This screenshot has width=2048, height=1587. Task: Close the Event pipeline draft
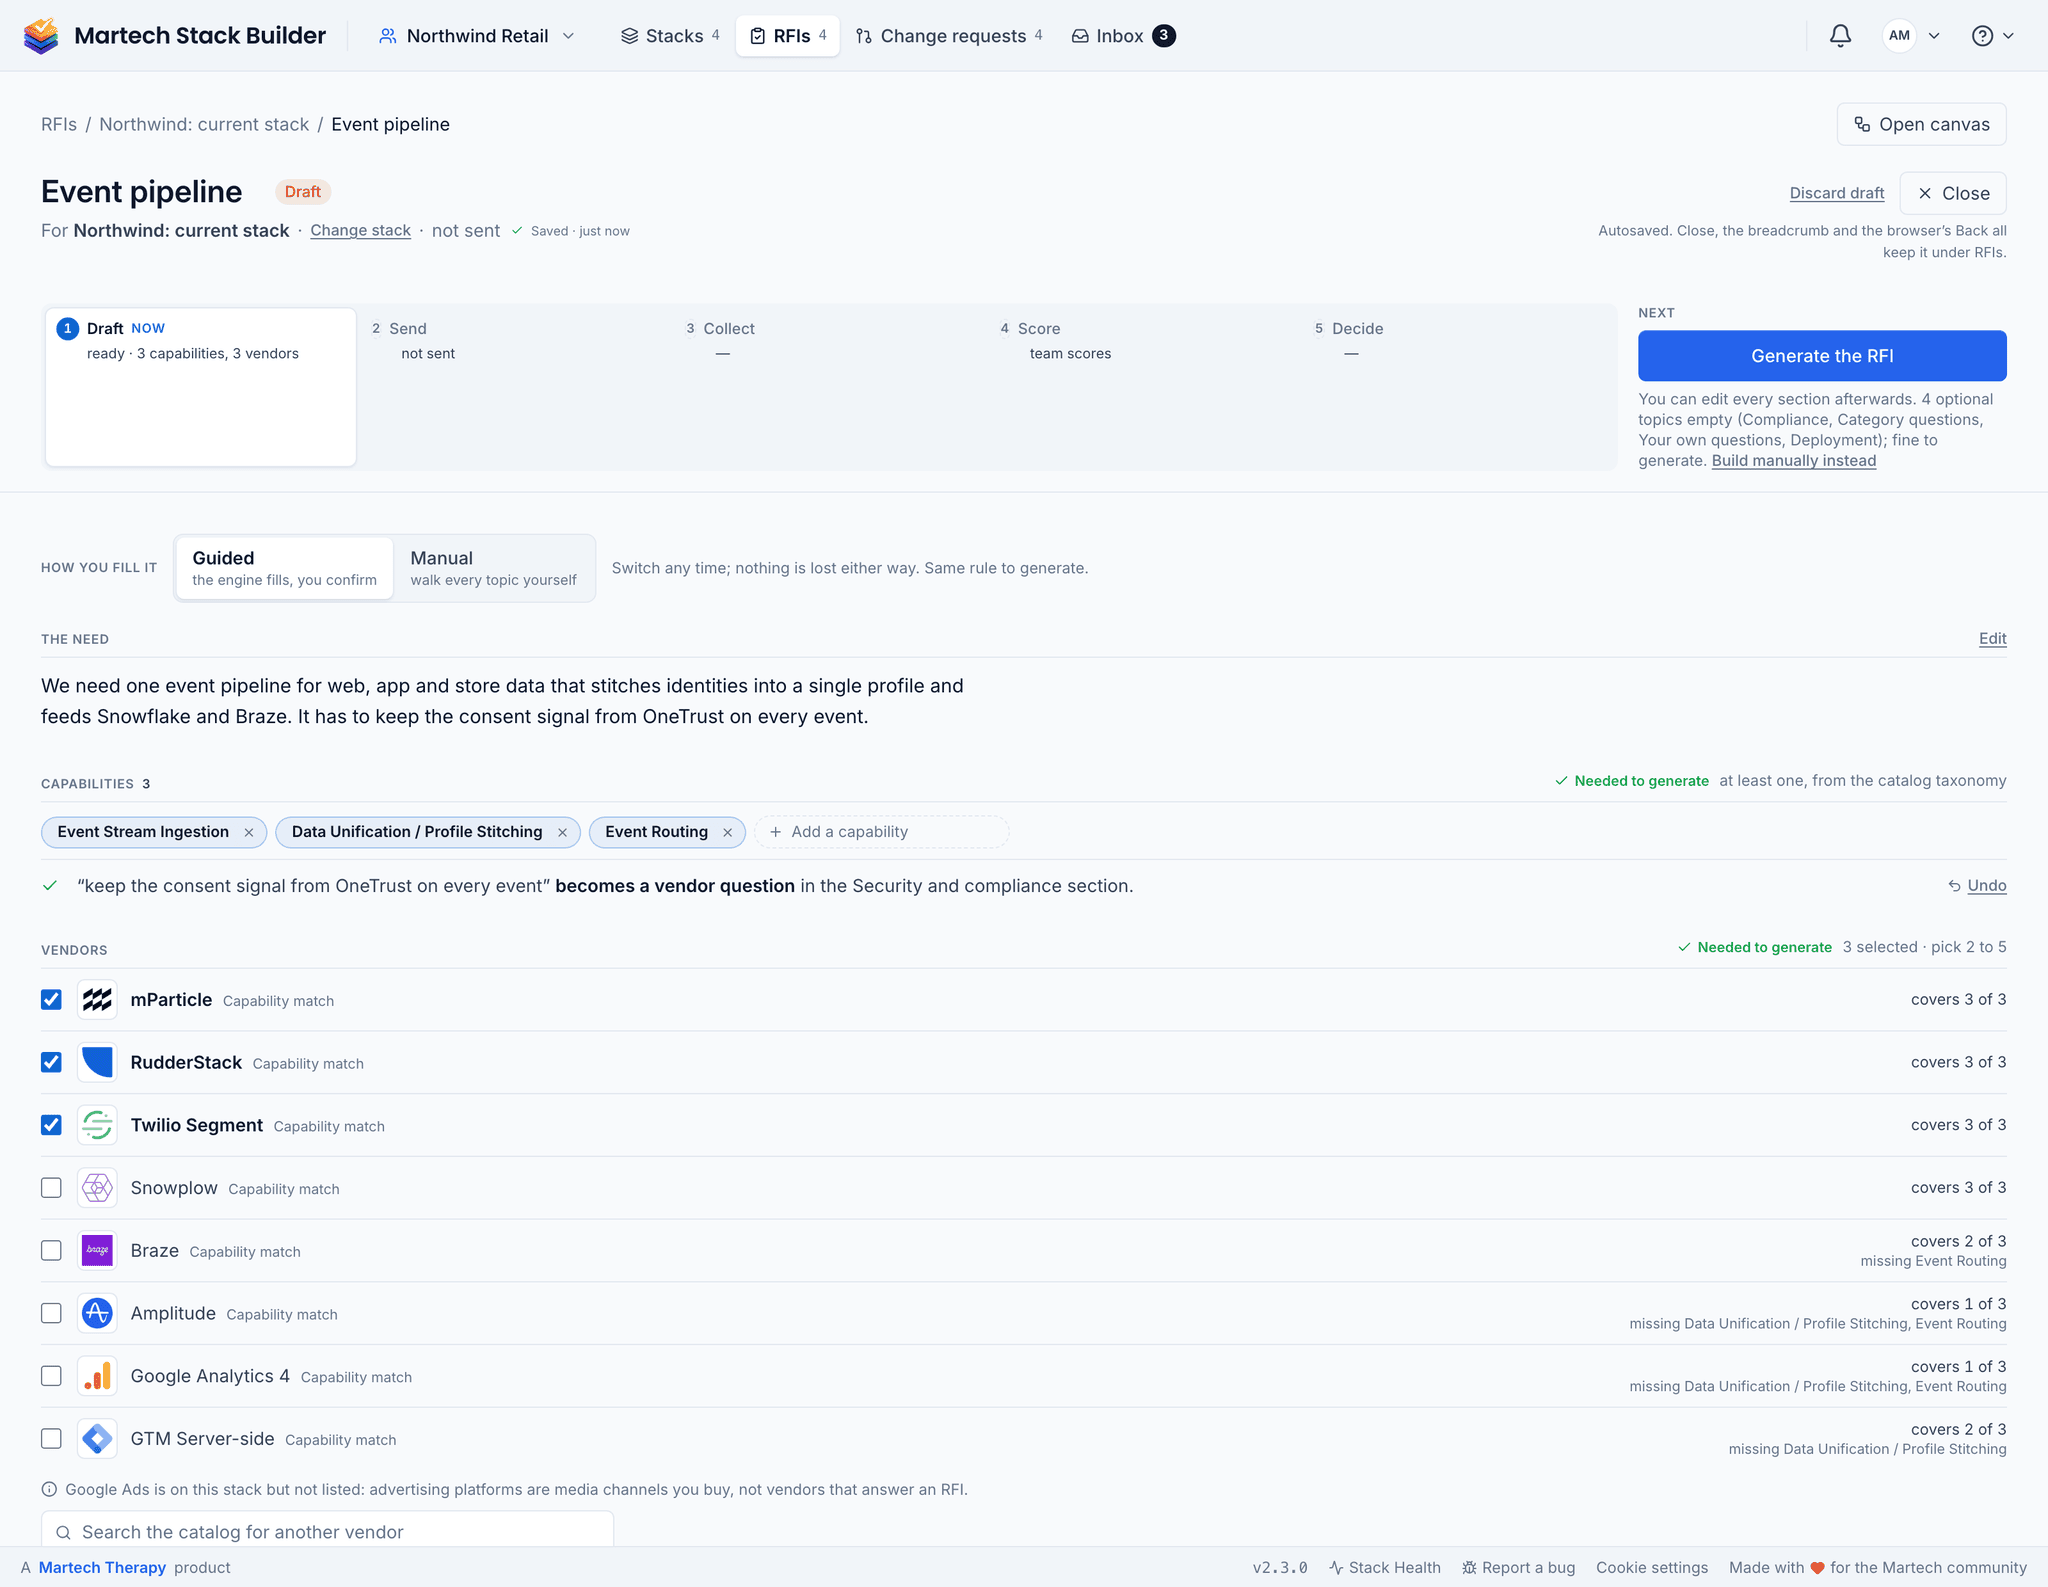coord(1953,193)
